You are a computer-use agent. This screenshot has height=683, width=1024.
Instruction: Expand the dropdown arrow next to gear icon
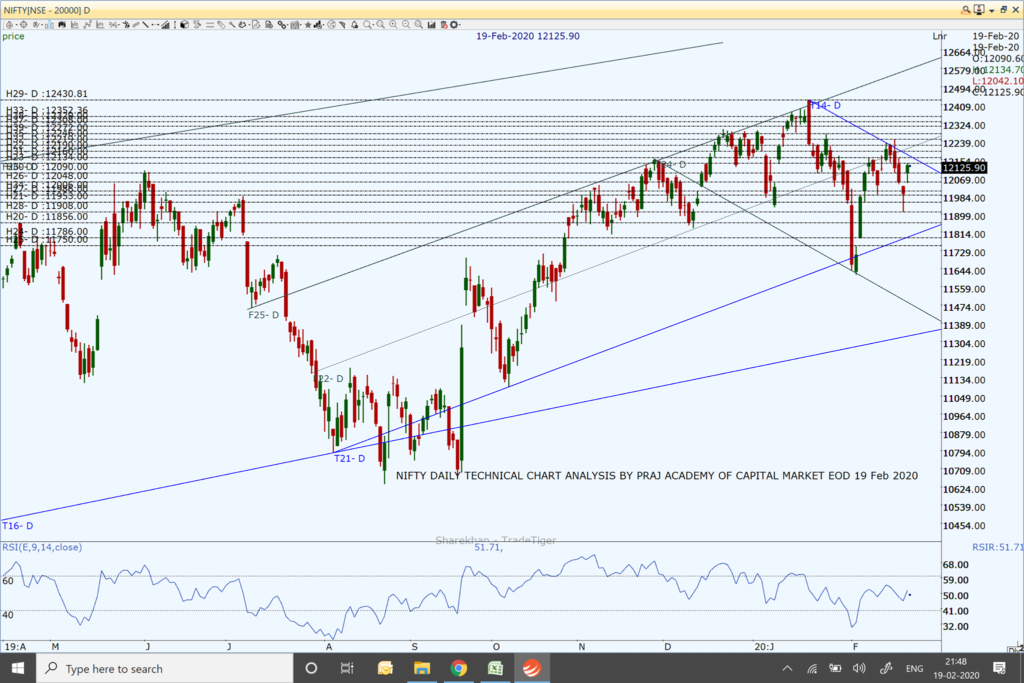[x=460, y=25]
